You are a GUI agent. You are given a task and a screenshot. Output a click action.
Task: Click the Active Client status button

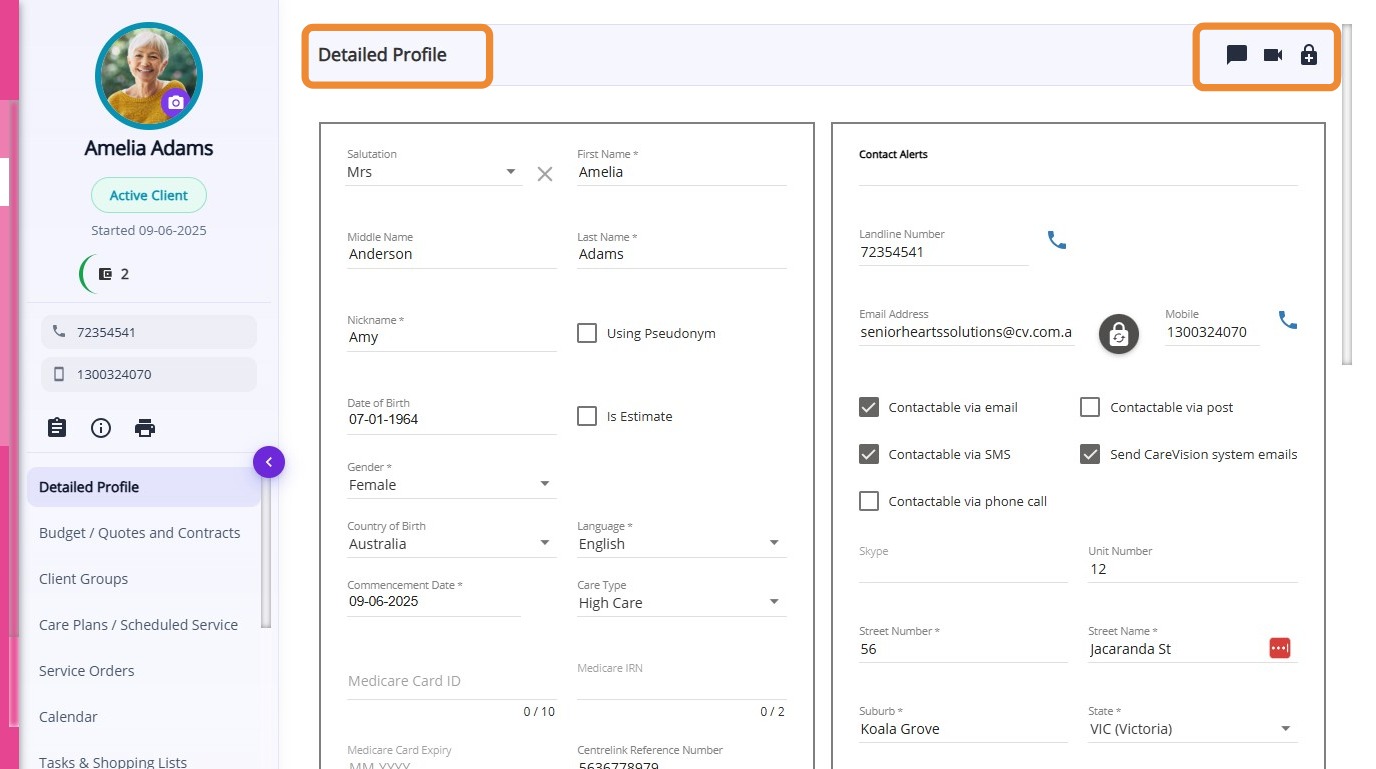(x=149, y=195)
